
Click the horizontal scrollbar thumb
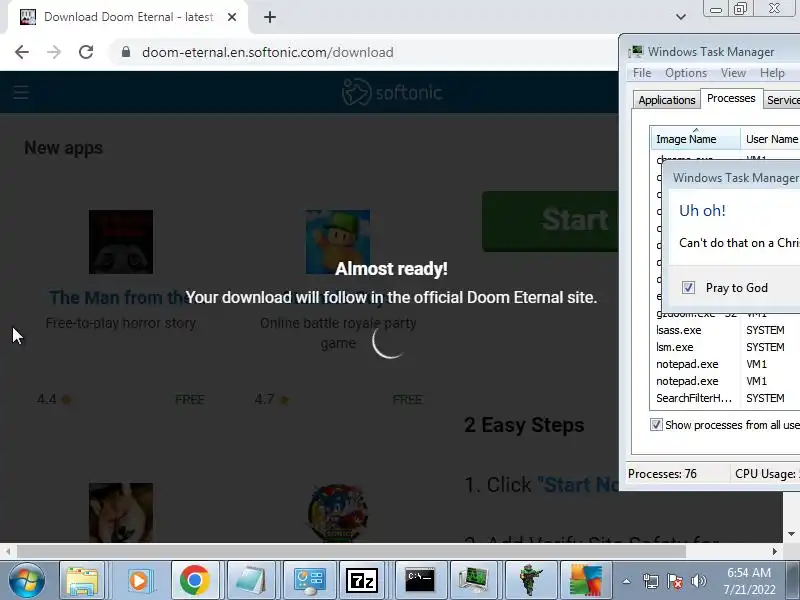coord(351,551)
